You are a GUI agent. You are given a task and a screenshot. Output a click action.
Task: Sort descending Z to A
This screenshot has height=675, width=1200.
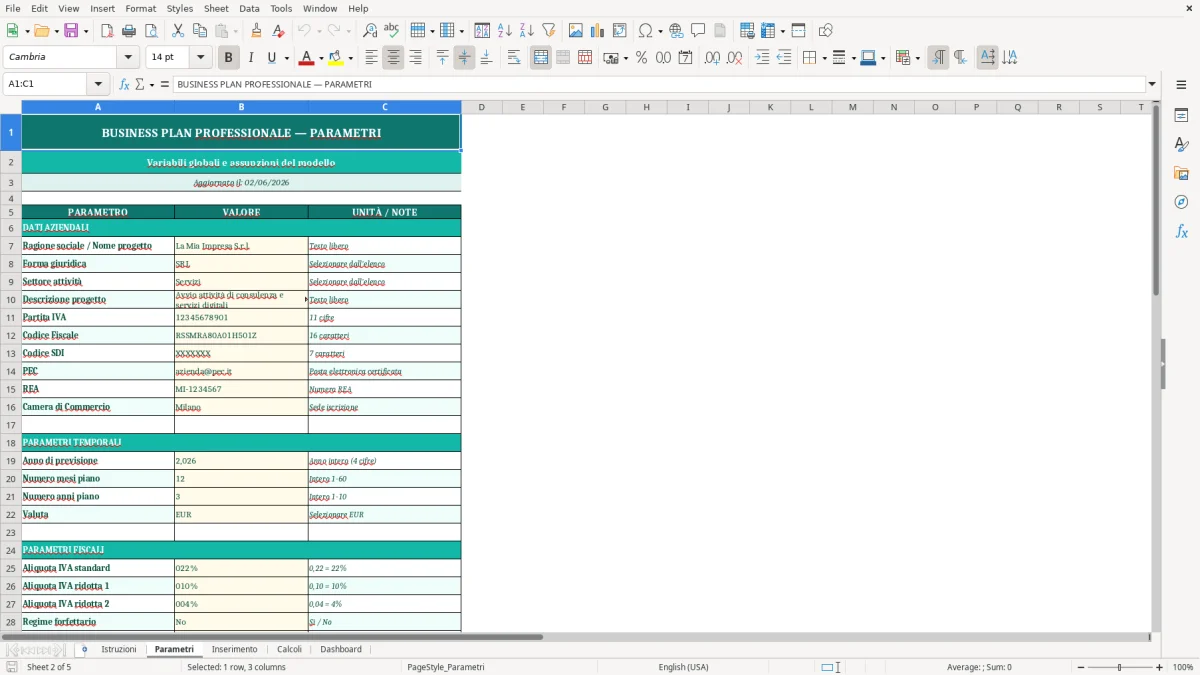pyautogui.click(x=527, y=31)
